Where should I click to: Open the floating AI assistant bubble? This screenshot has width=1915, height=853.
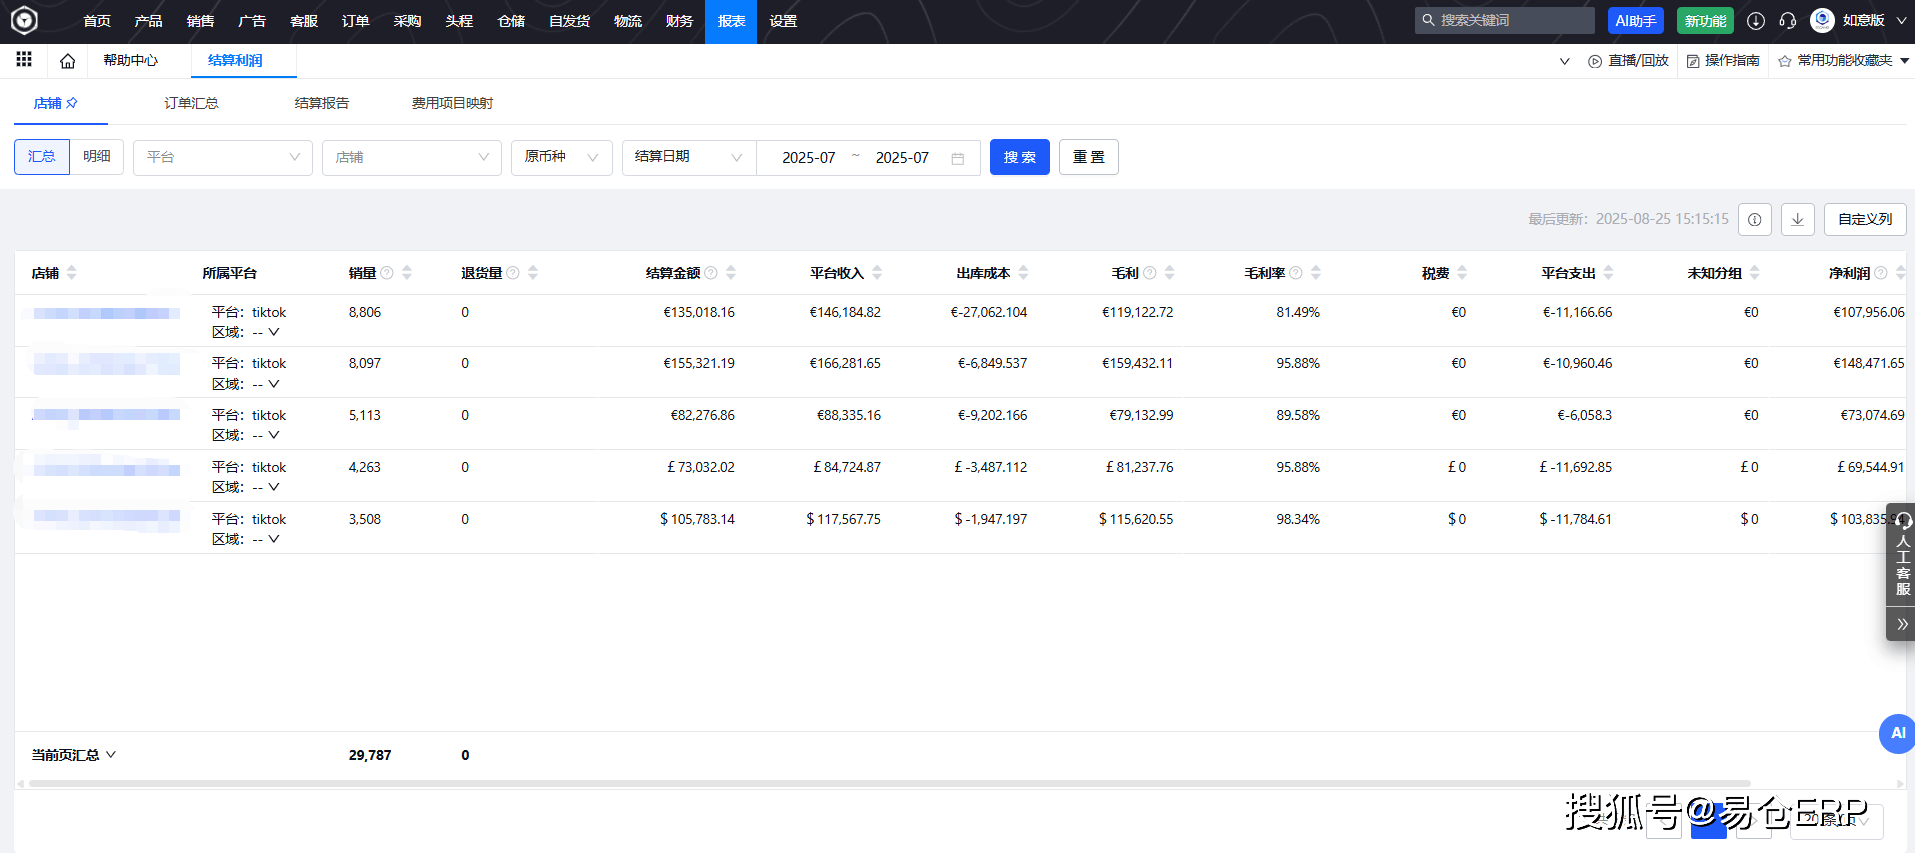[x=1897, y=733]
